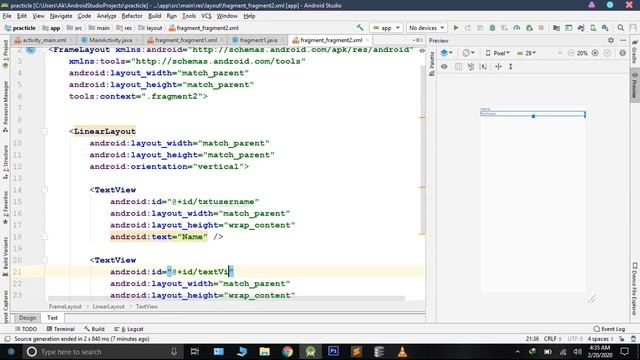Open the app run configuration dropdown
Viewport: 640px width, 360px height.
coord(386,28)
